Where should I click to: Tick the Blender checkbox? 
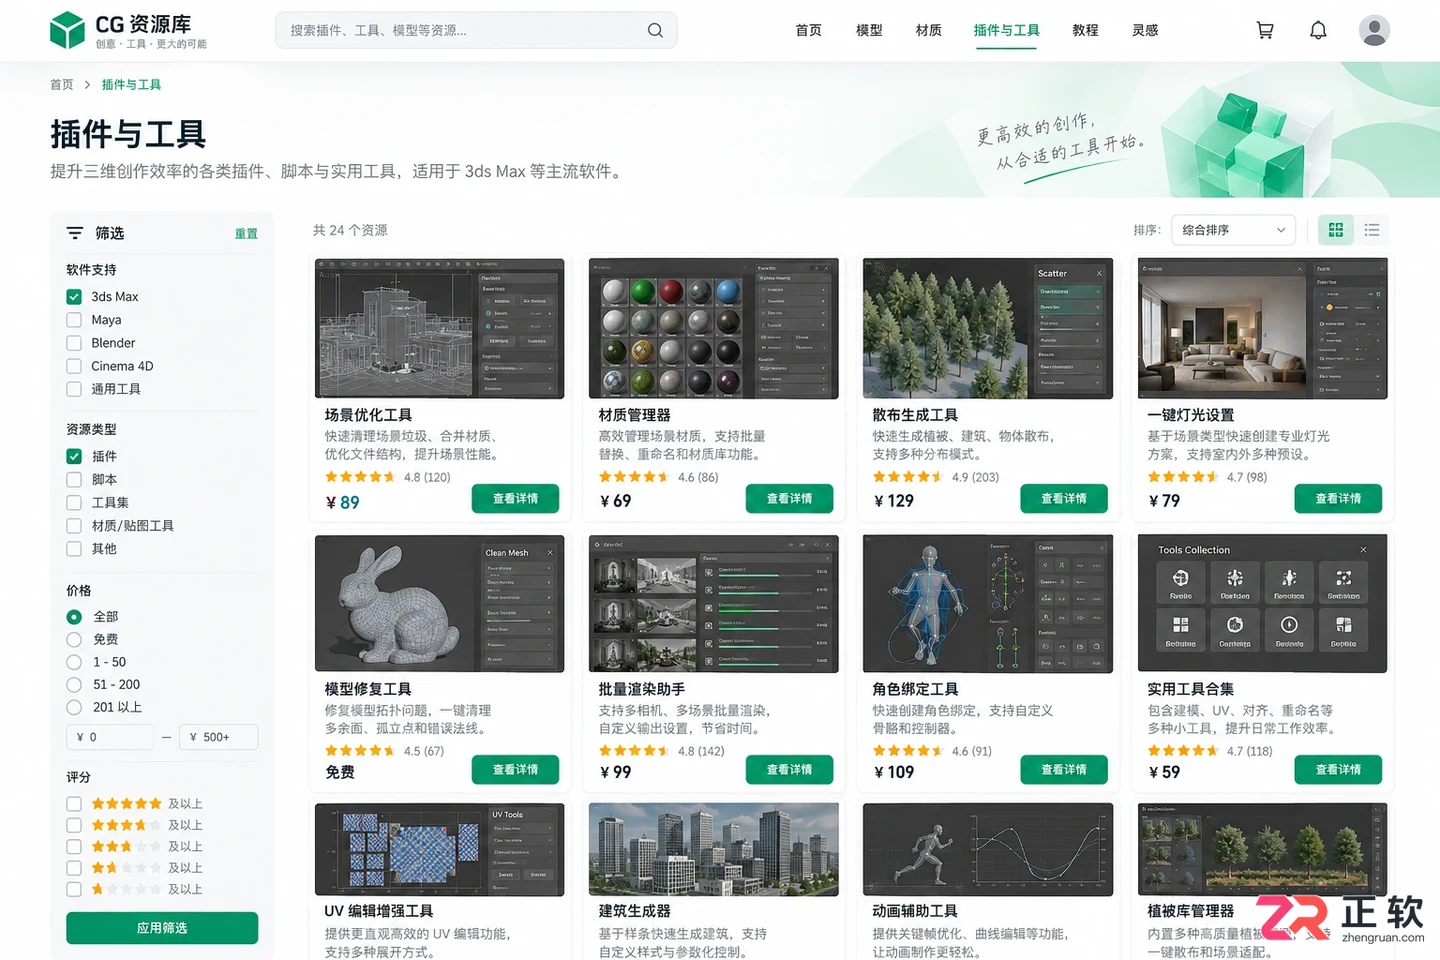(74, 343)
